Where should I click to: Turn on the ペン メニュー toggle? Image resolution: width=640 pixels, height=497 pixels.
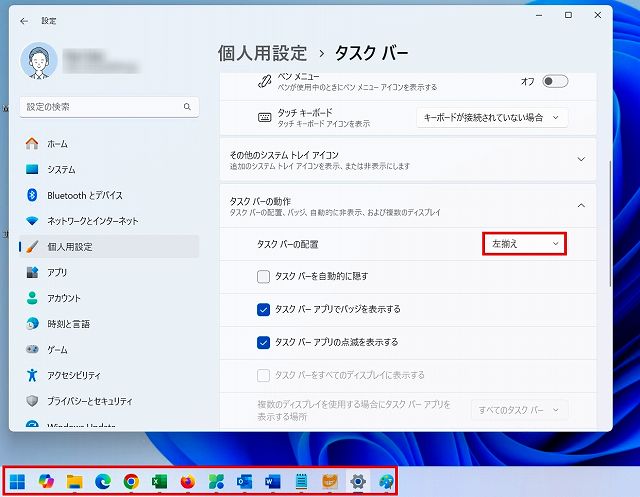pos(555,81)
